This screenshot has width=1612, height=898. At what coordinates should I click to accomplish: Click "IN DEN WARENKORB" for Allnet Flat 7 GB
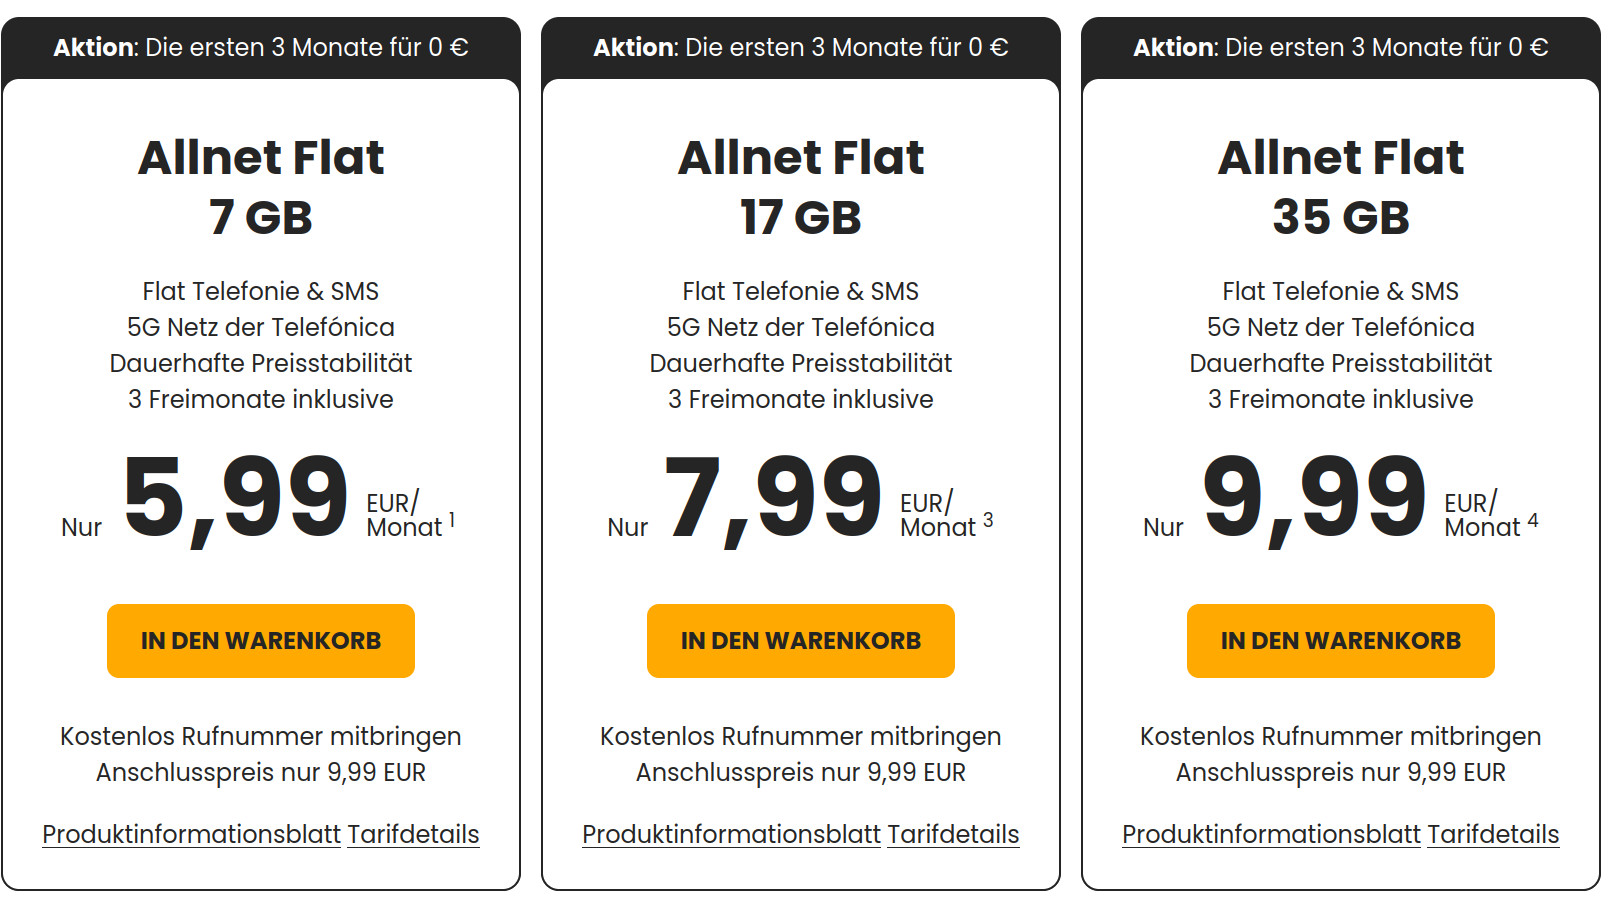coord(260,641)
